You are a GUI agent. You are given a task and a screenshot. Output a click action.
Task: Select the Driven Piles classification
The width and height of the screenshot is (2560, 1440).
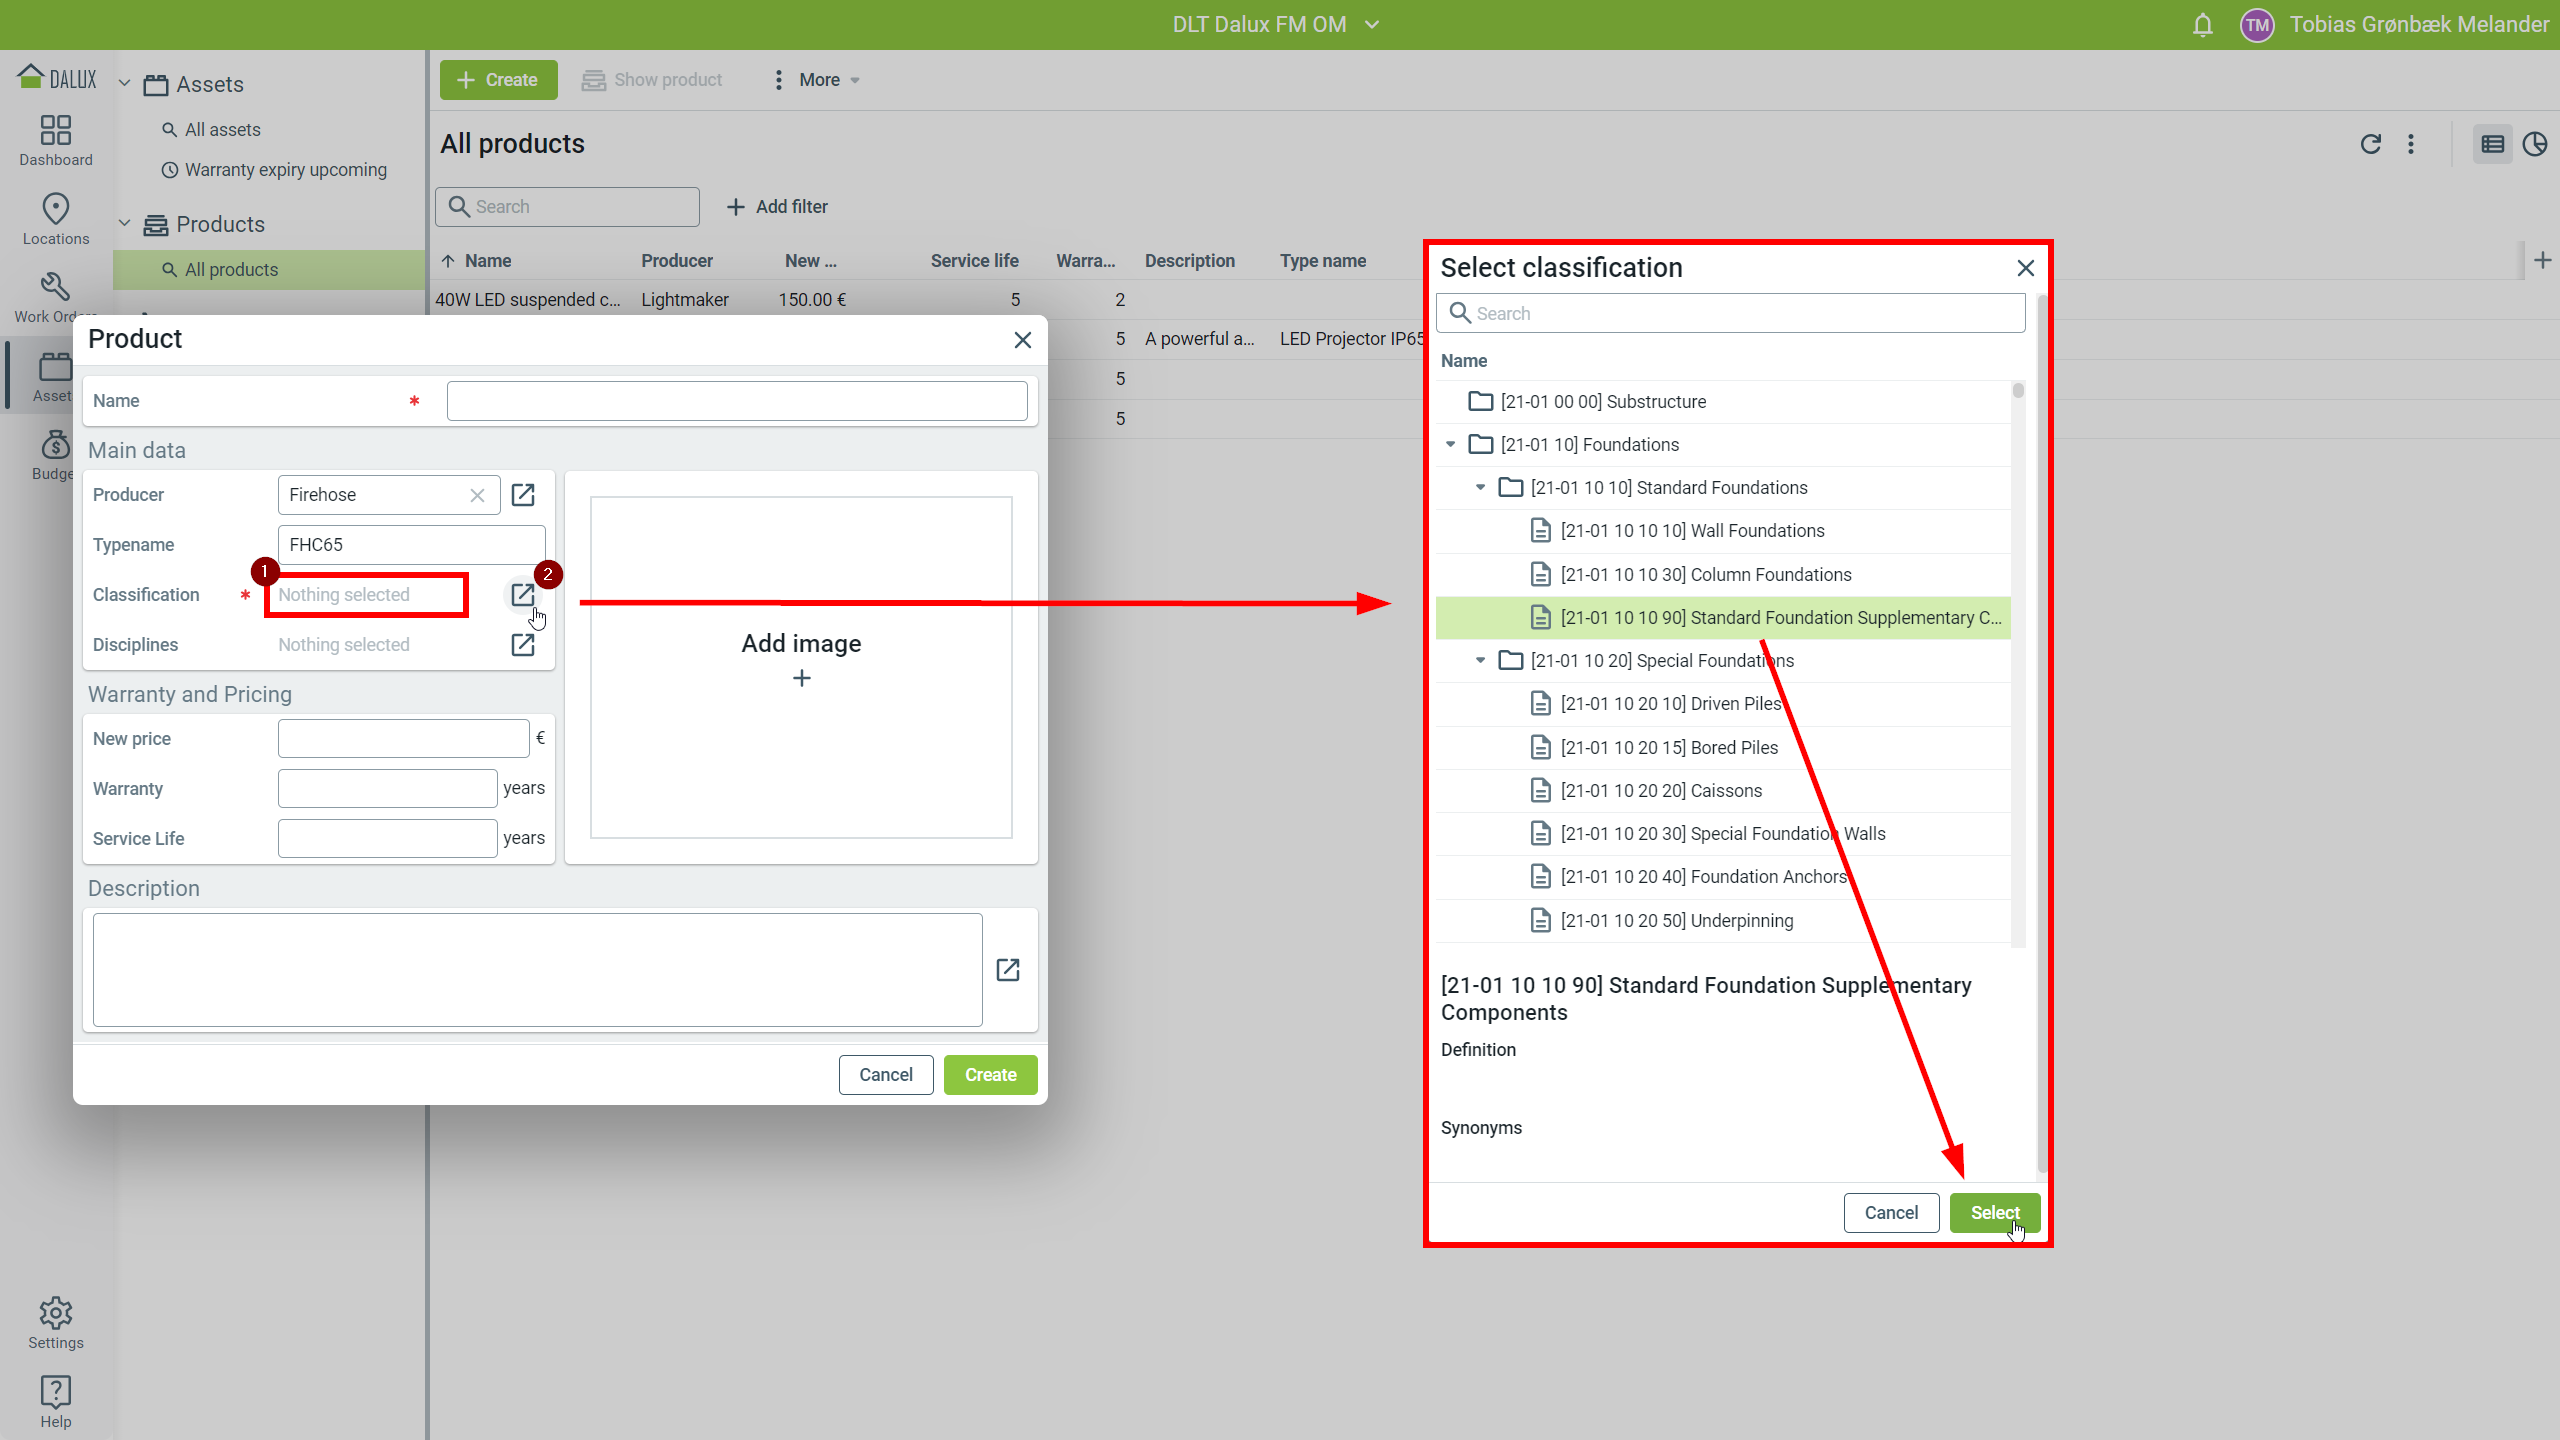(x=1670, y=704)
